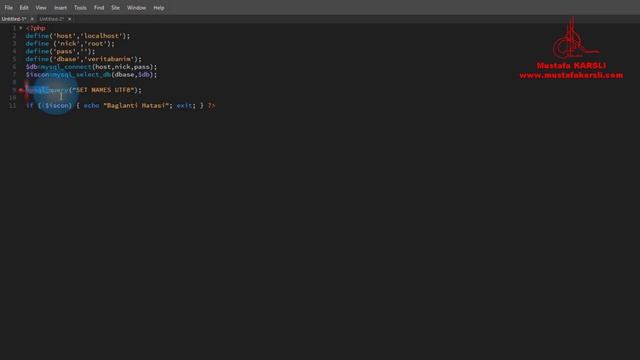This screenshot has height=360, width=640.
Task: Open the View menu
Action: click(41, 8)
